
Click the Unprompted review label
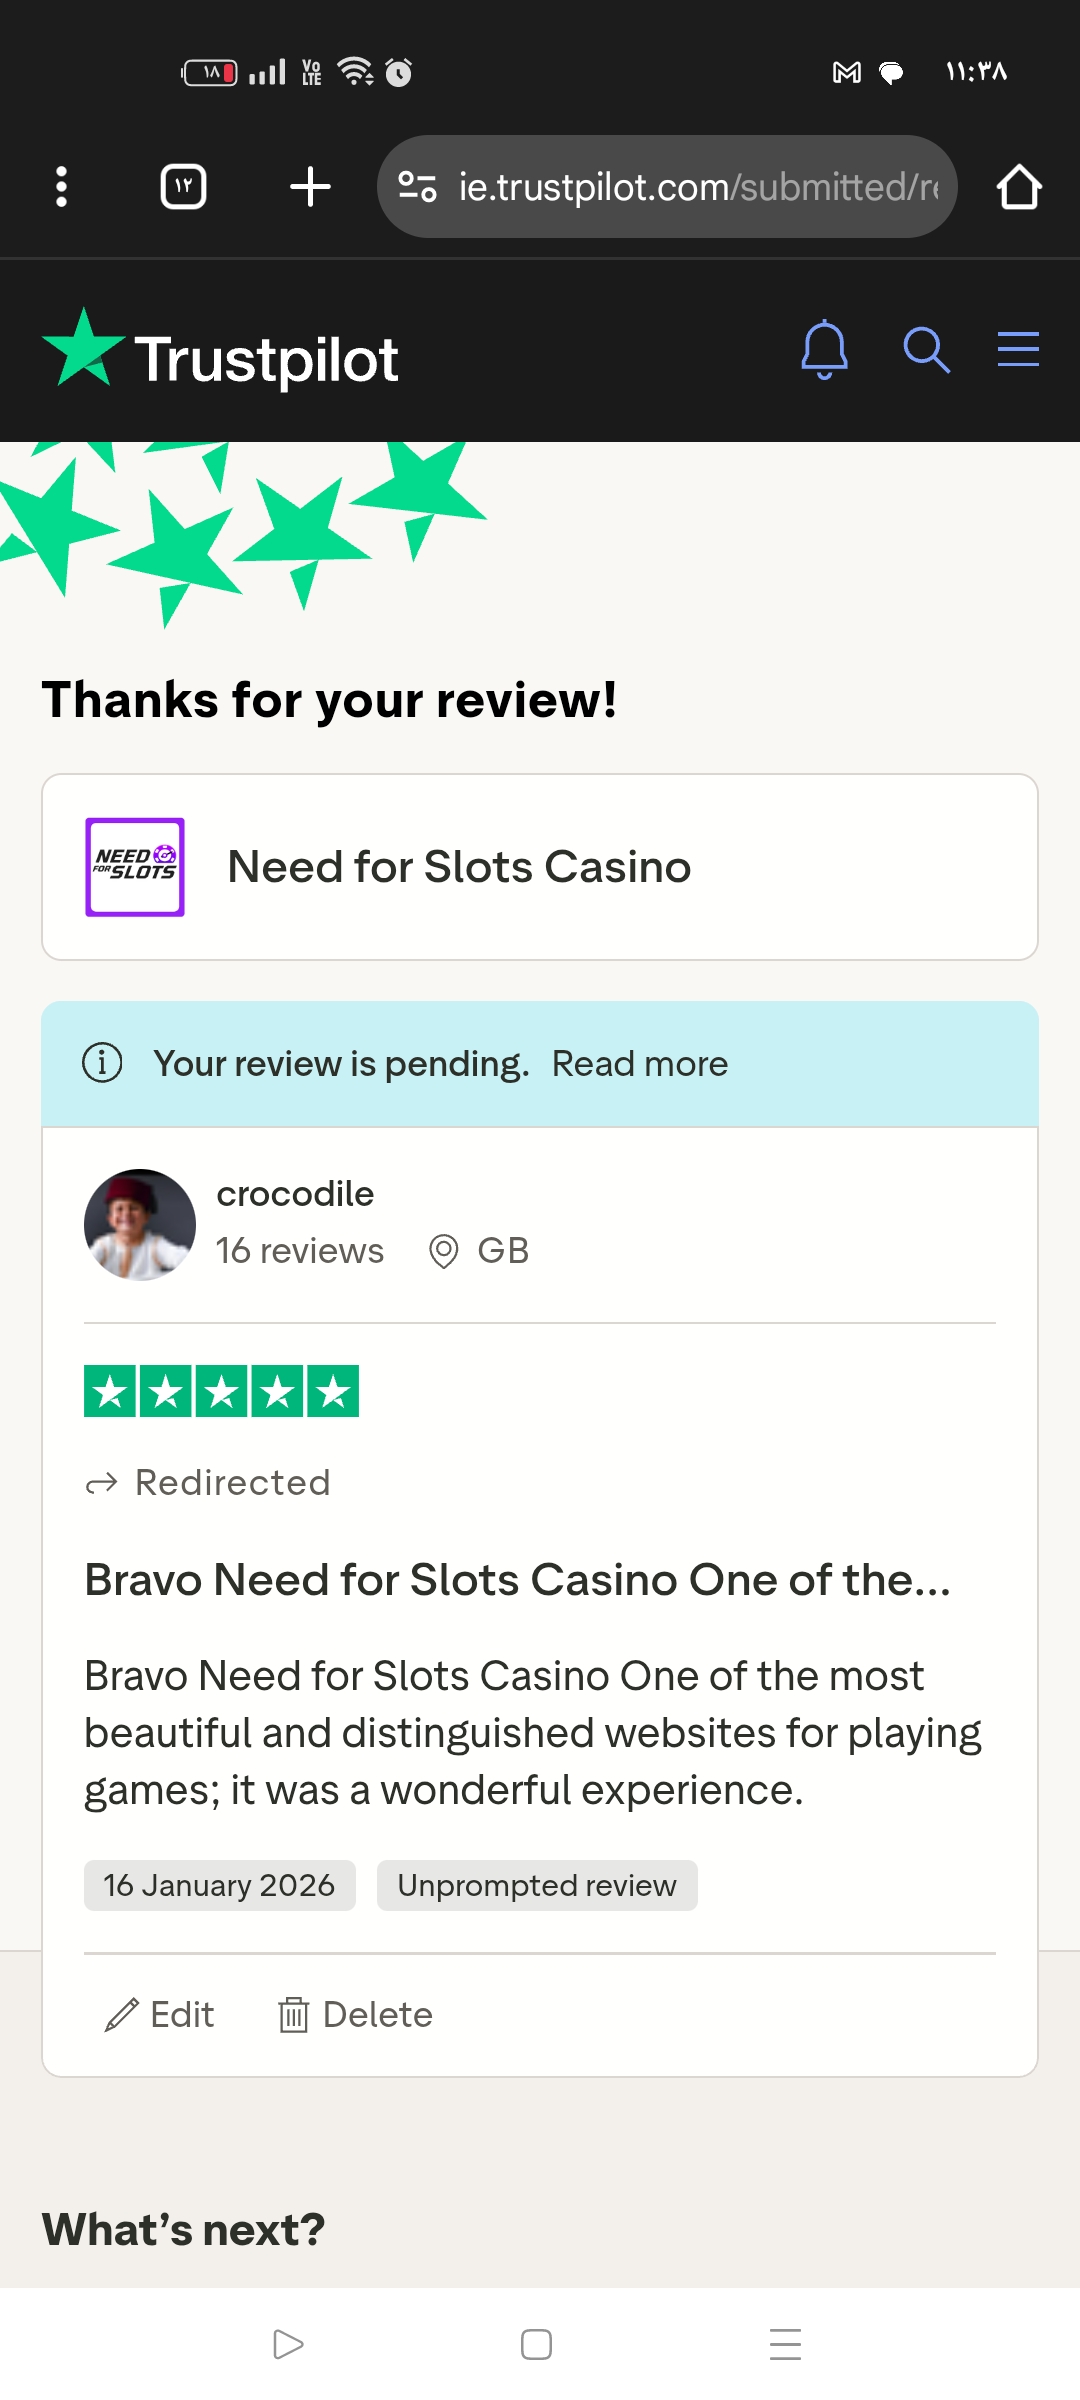tap(537, 1885)
